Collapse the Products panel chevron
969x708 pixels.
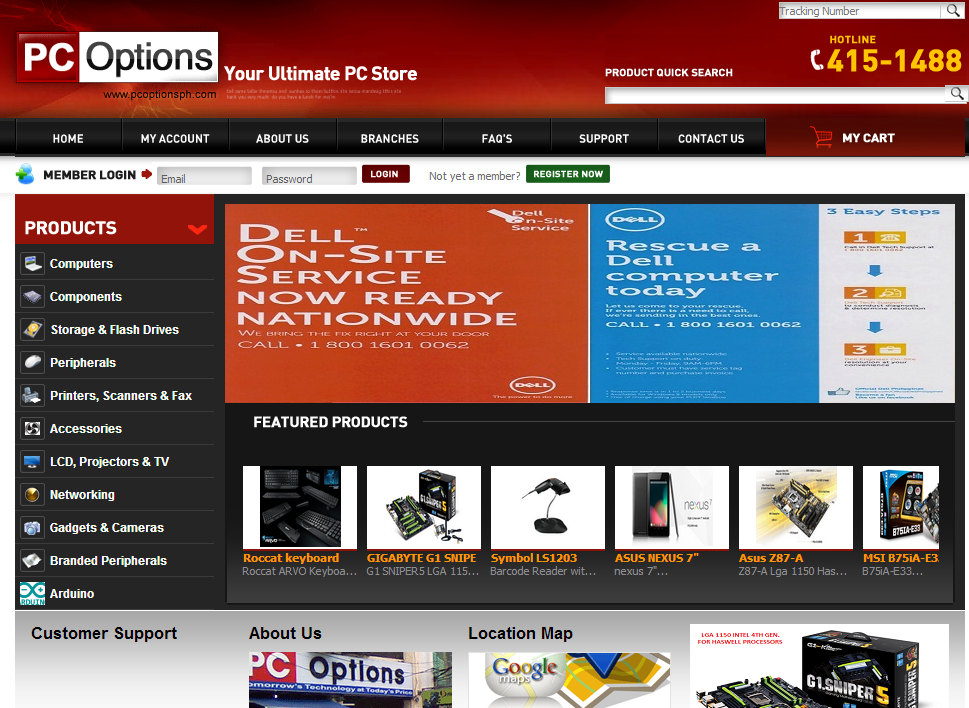[197, 229]
